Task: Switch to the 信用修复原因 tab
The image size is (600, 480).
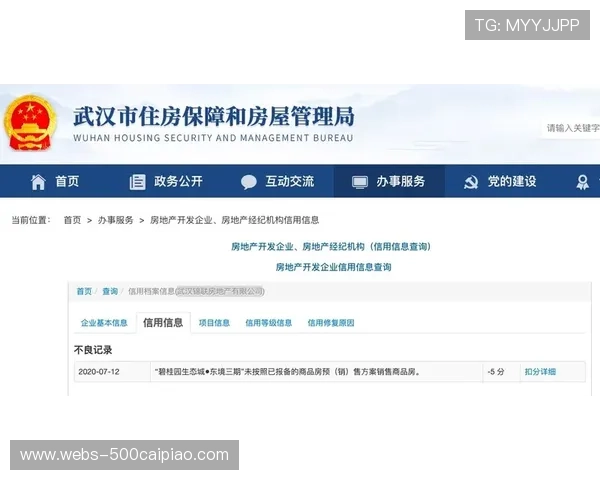Action: (x=331, y=323)
